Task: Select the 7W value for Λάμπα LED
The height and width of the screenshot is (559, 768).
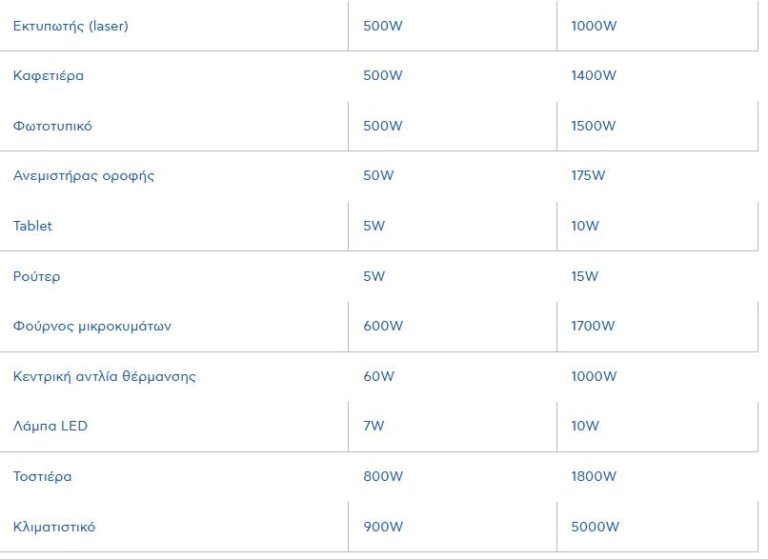Action: tap(374, 426)
